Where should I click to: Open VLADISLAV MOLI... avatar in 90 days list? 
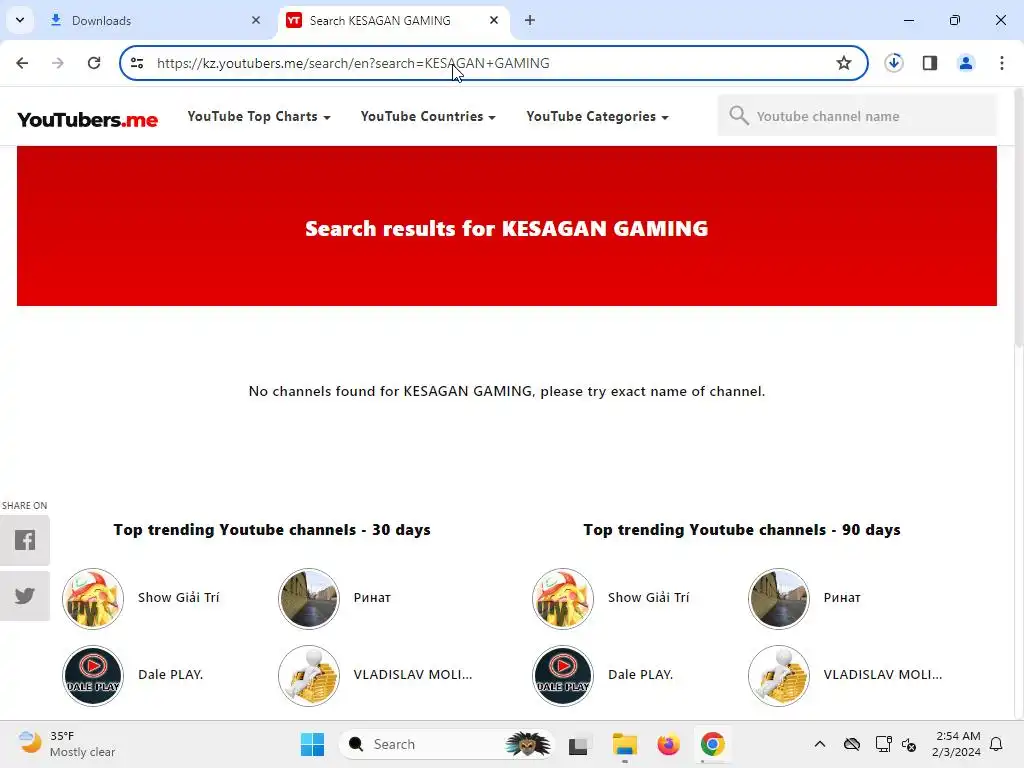click(778, 676)
